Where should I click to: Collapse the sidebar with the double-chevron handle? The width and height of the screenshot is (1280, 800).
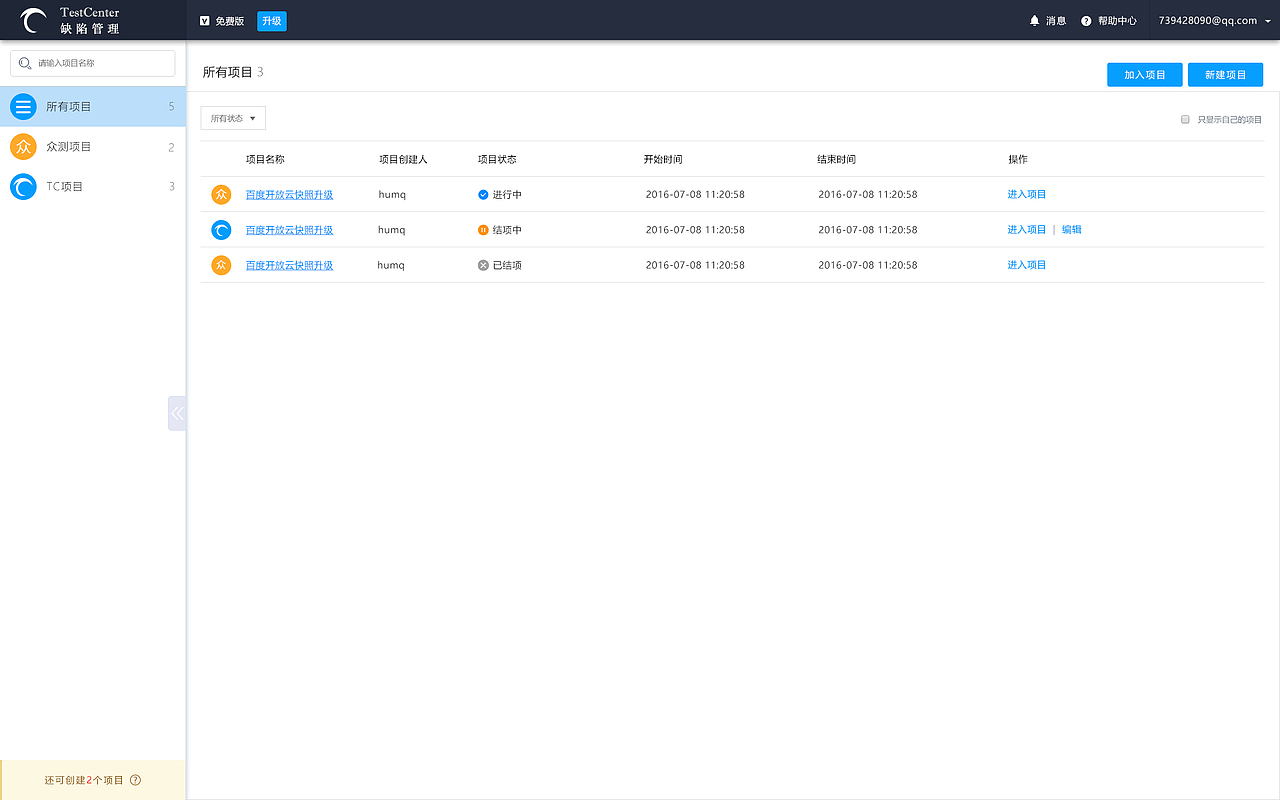pos(177,413)
